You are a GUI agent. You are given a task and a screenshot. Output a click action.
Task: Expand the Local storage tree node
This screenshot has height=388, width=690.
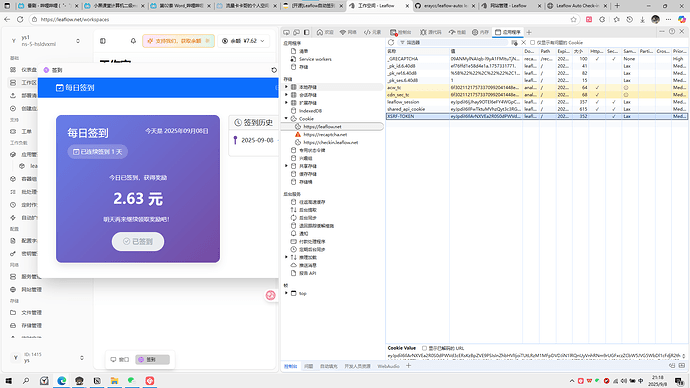(x=286, y=87)
